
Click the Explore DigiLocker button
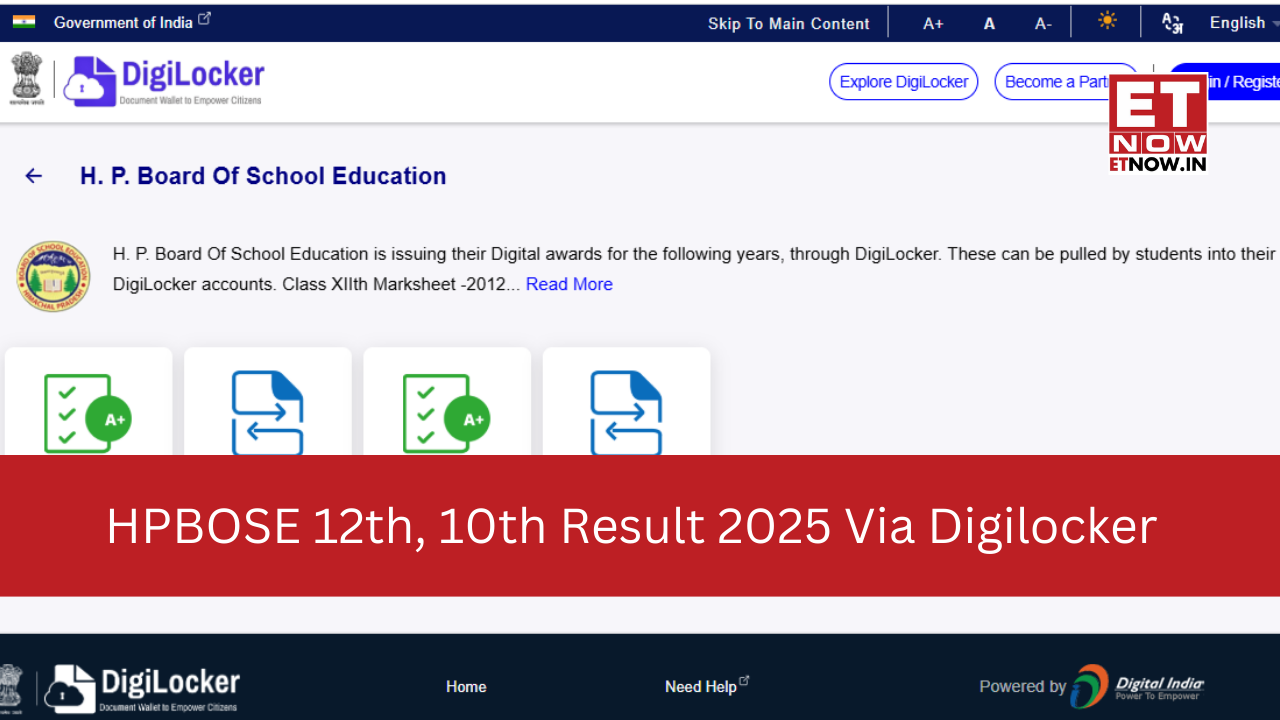tap(903, 81)
